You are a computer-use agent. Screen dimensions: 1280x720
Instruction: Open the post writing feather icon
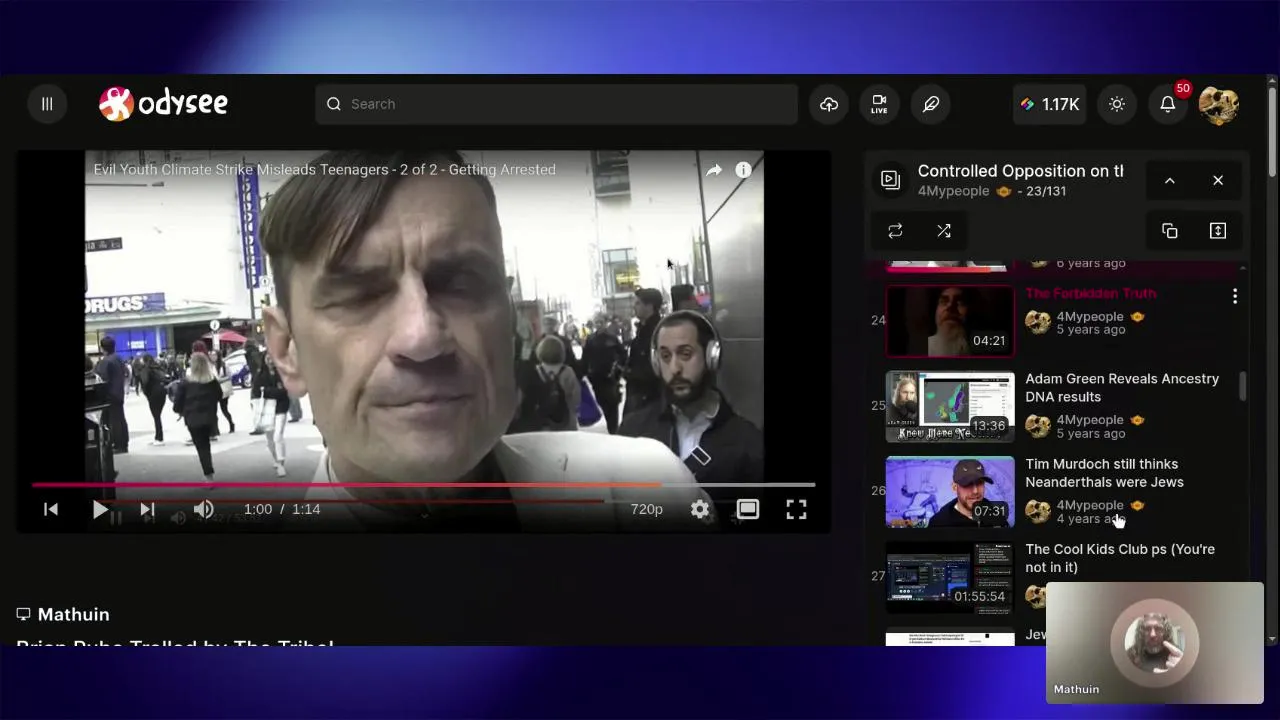click(x=931, y=104)
